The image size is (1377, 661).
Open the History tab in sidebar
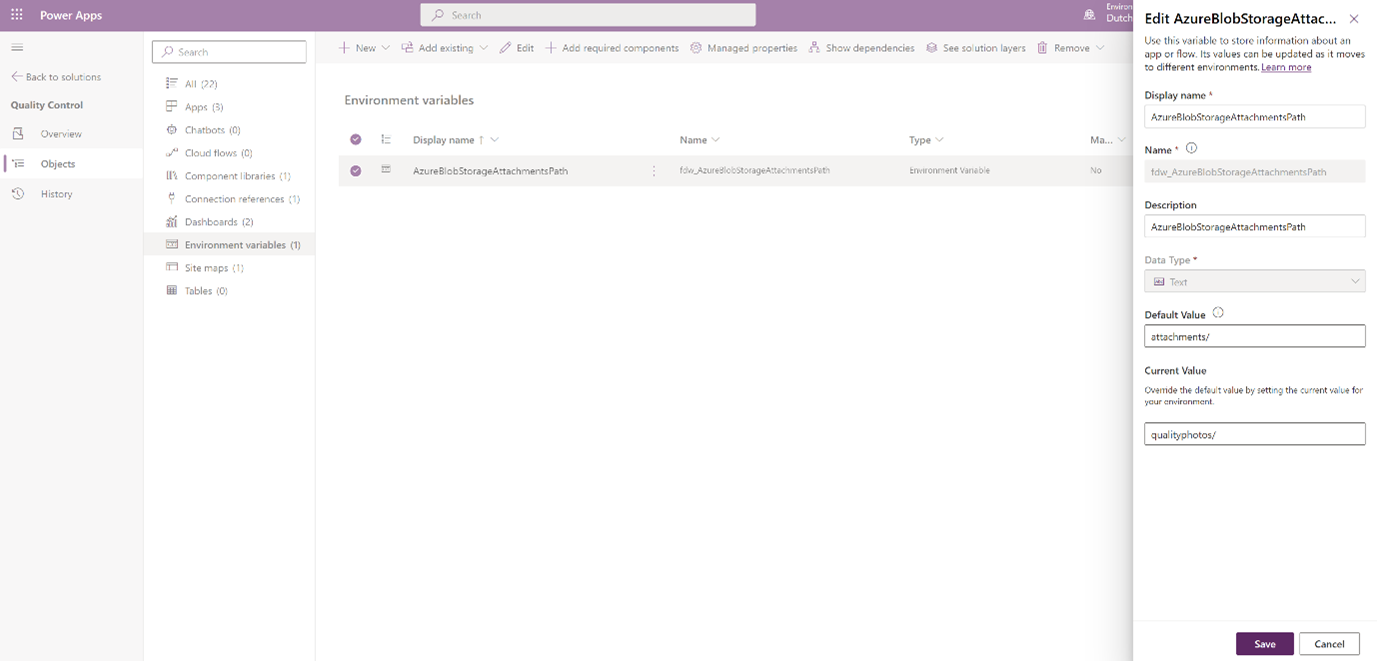[x=56, y=194]
